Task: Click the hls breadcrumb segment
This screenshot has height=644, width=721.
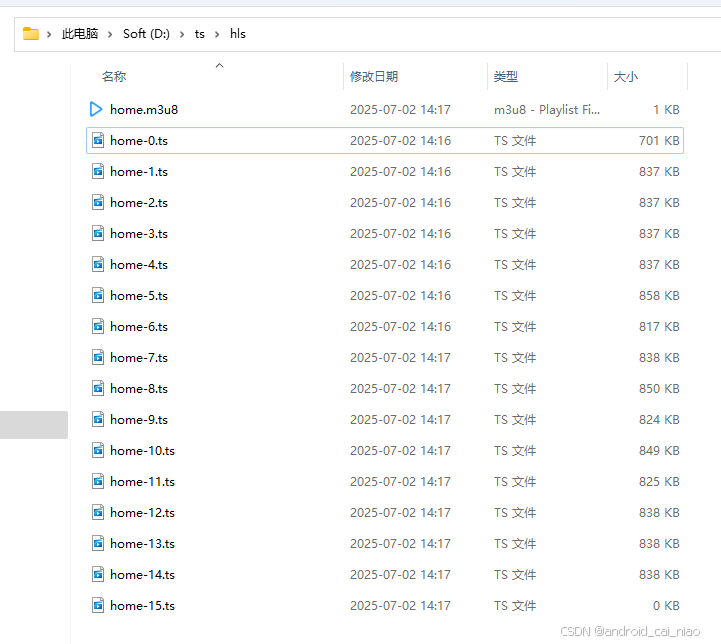Action: coord(238,34)
